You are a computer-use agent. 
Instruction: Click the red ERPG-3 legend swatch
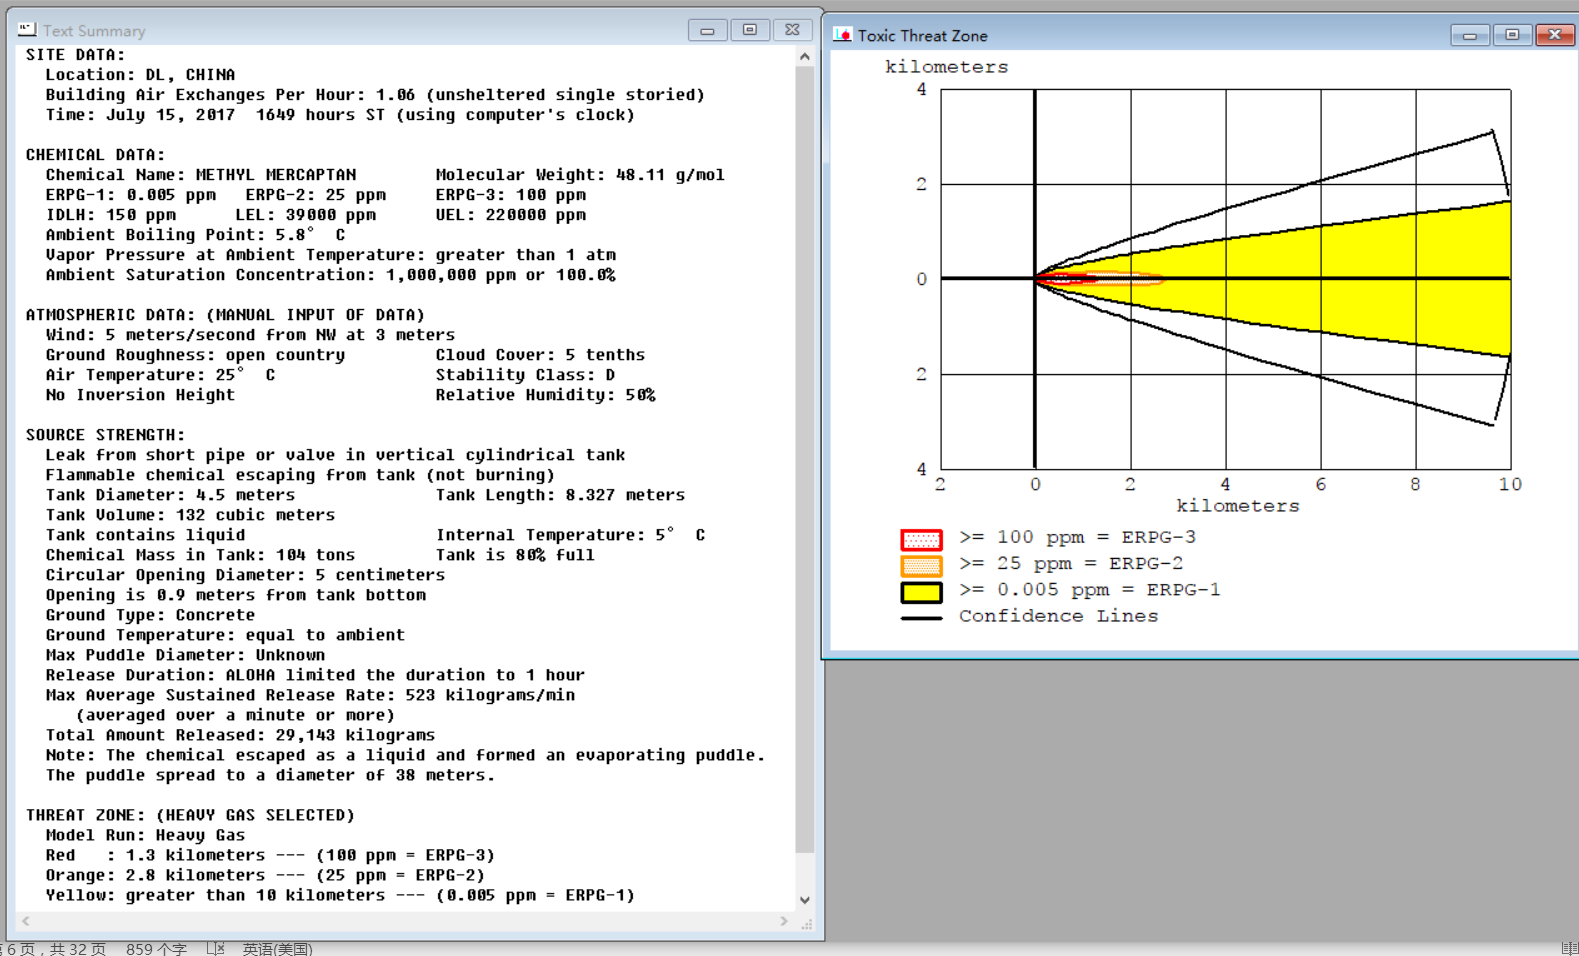click(921, 540)
